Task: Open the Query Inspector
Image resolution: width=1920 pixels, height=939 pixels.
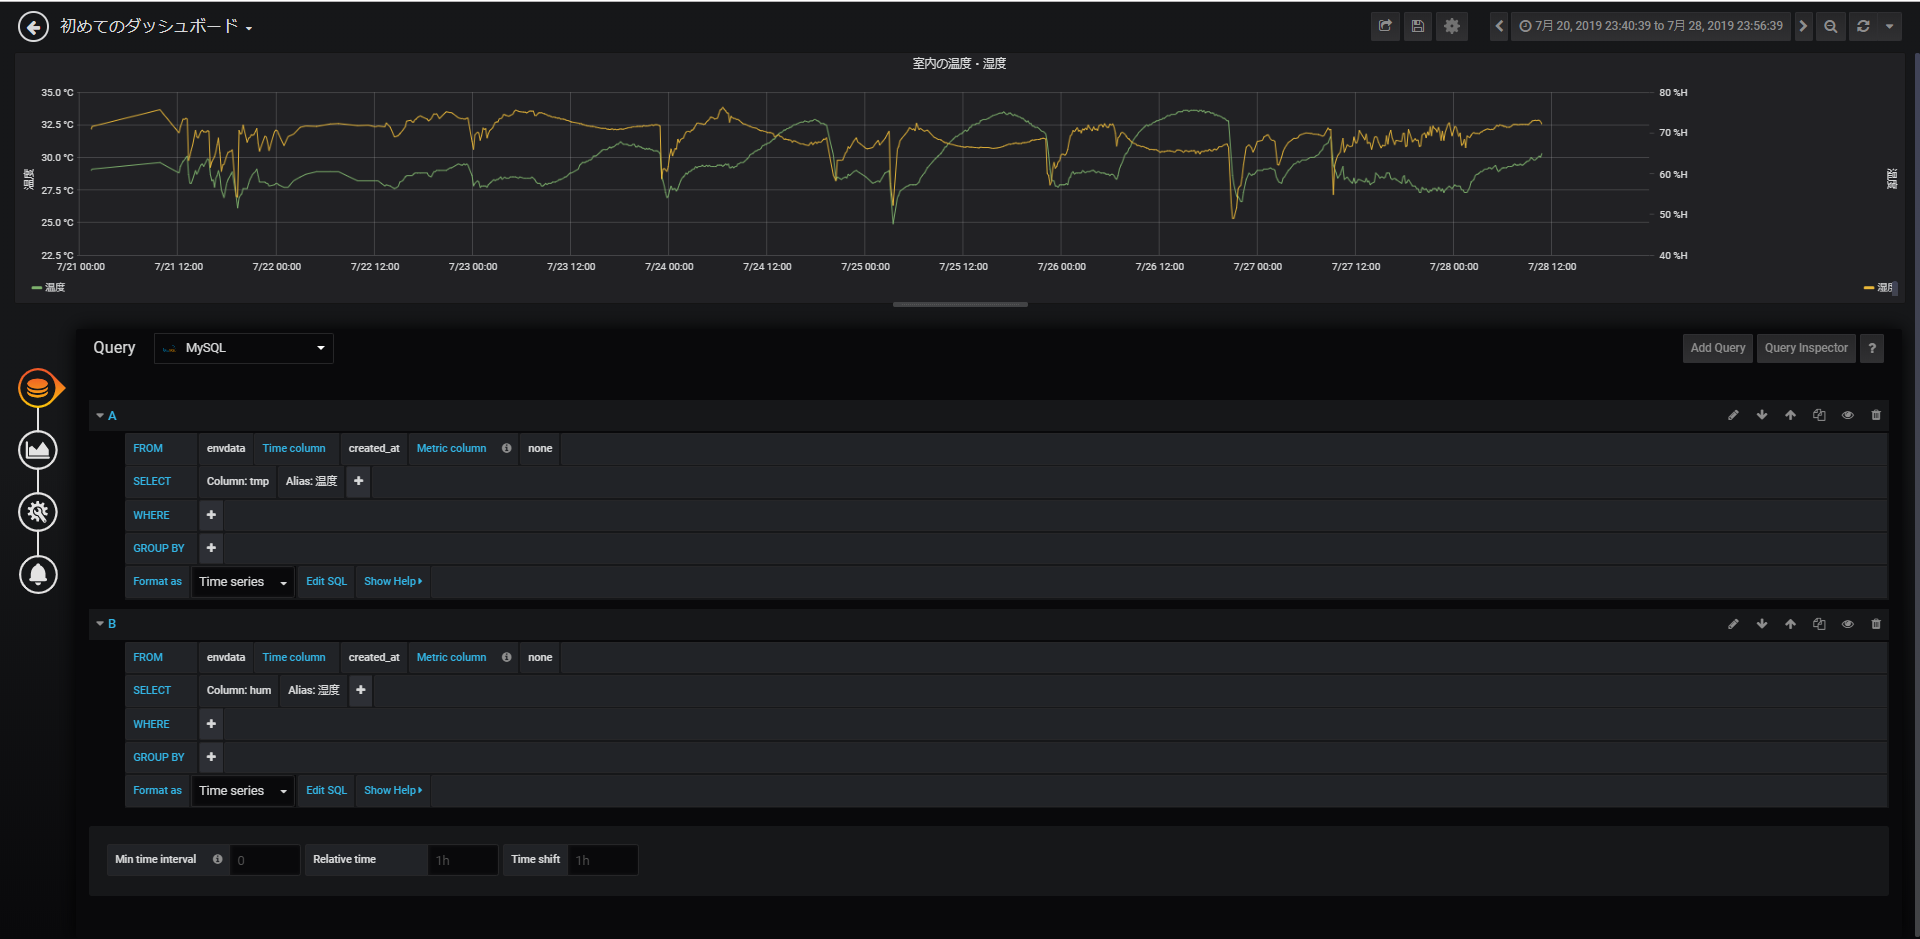Action: tap(1805, 348)
